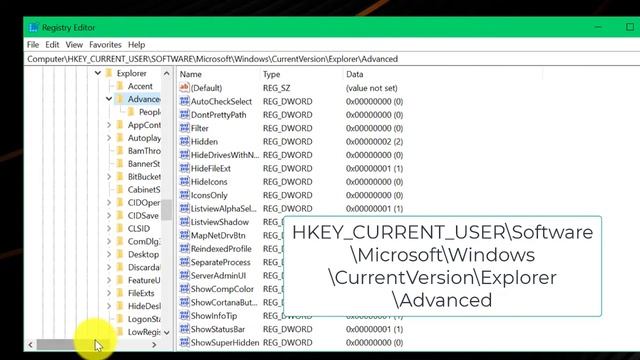The width and height of the screenshot is (640, 360).
Task: Open the Help menu
Action: click(136, 44)
